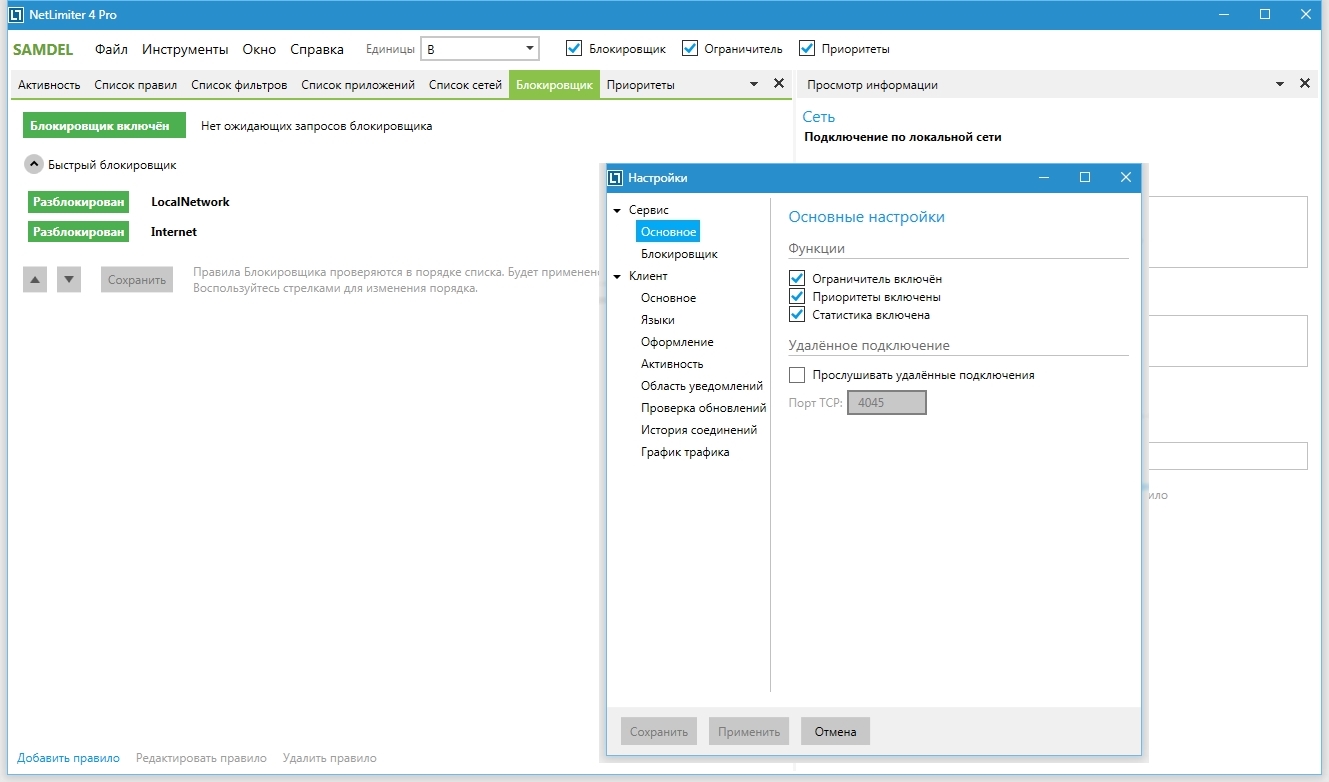Click the Сеть heading in info panel

(819, 116)
